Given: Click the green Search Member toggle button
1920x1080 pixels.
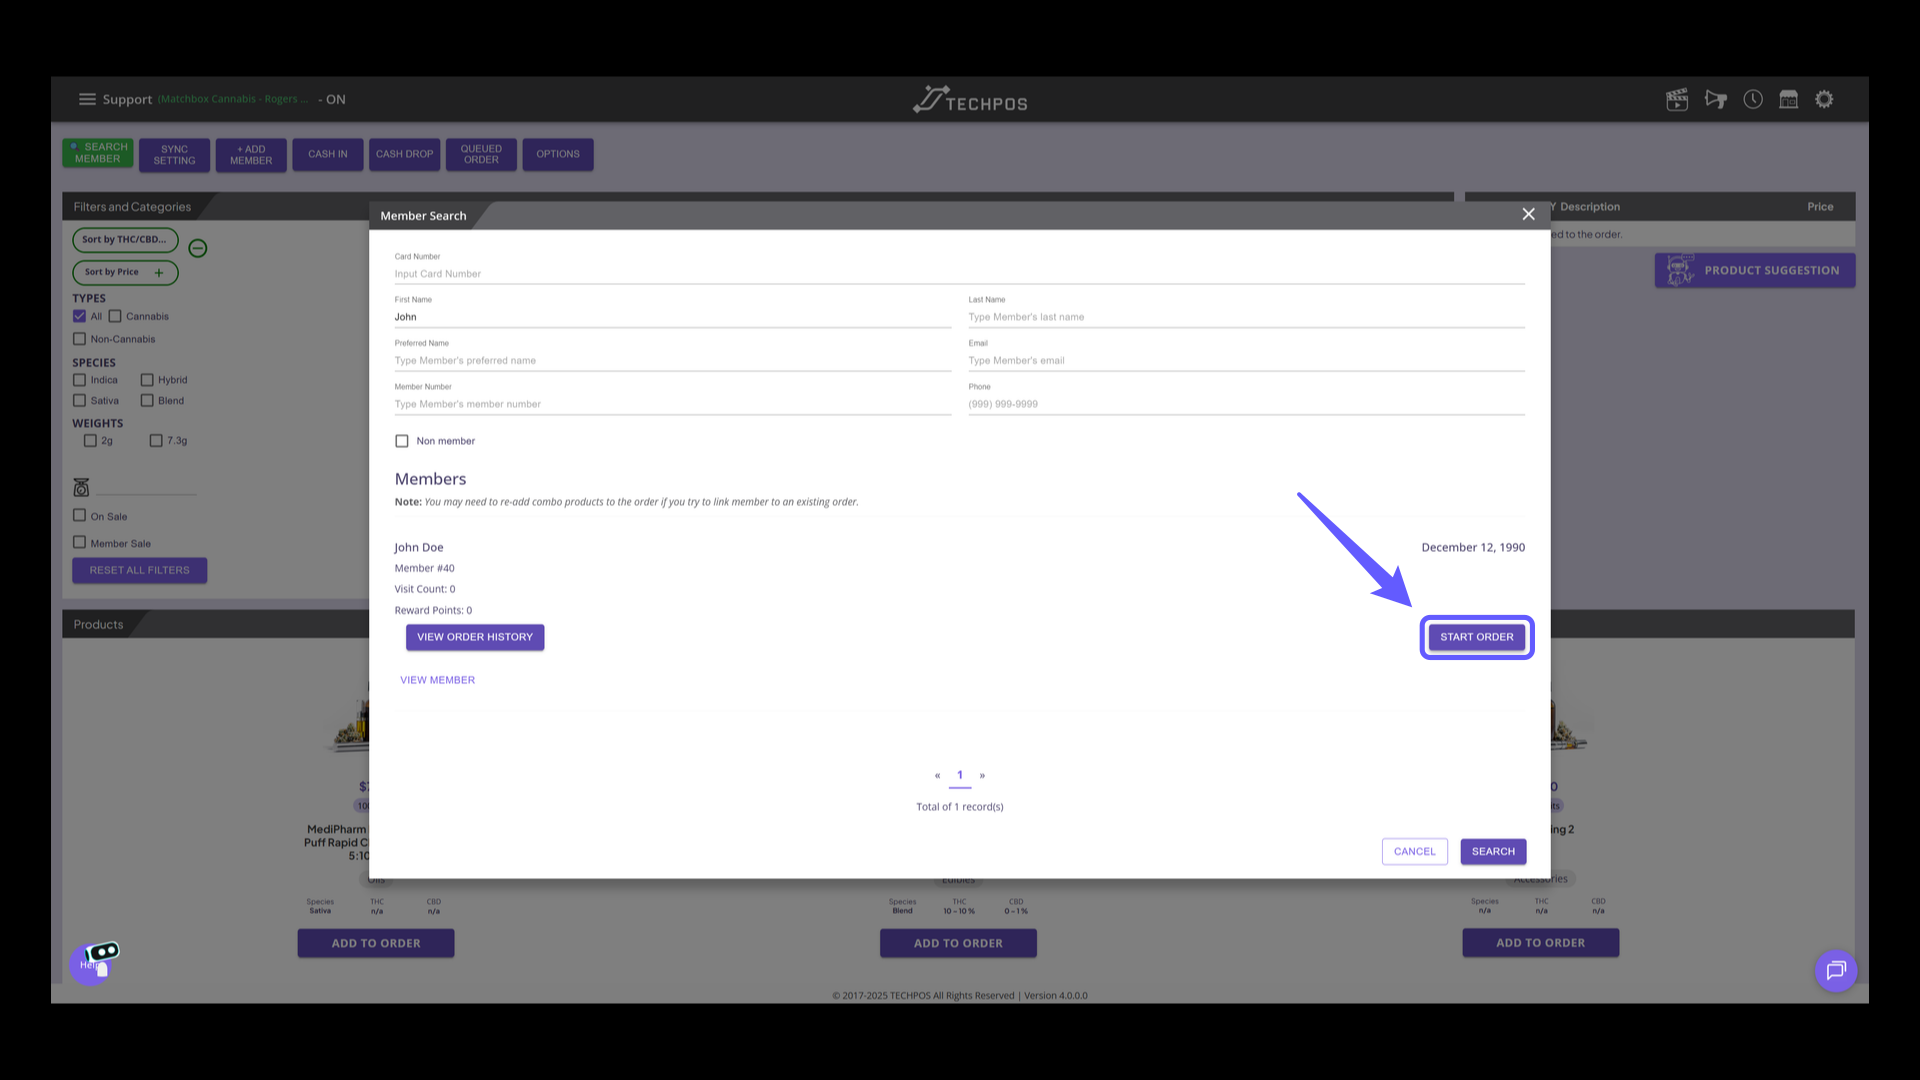Looking at the screenshot, I should [97, 153].
